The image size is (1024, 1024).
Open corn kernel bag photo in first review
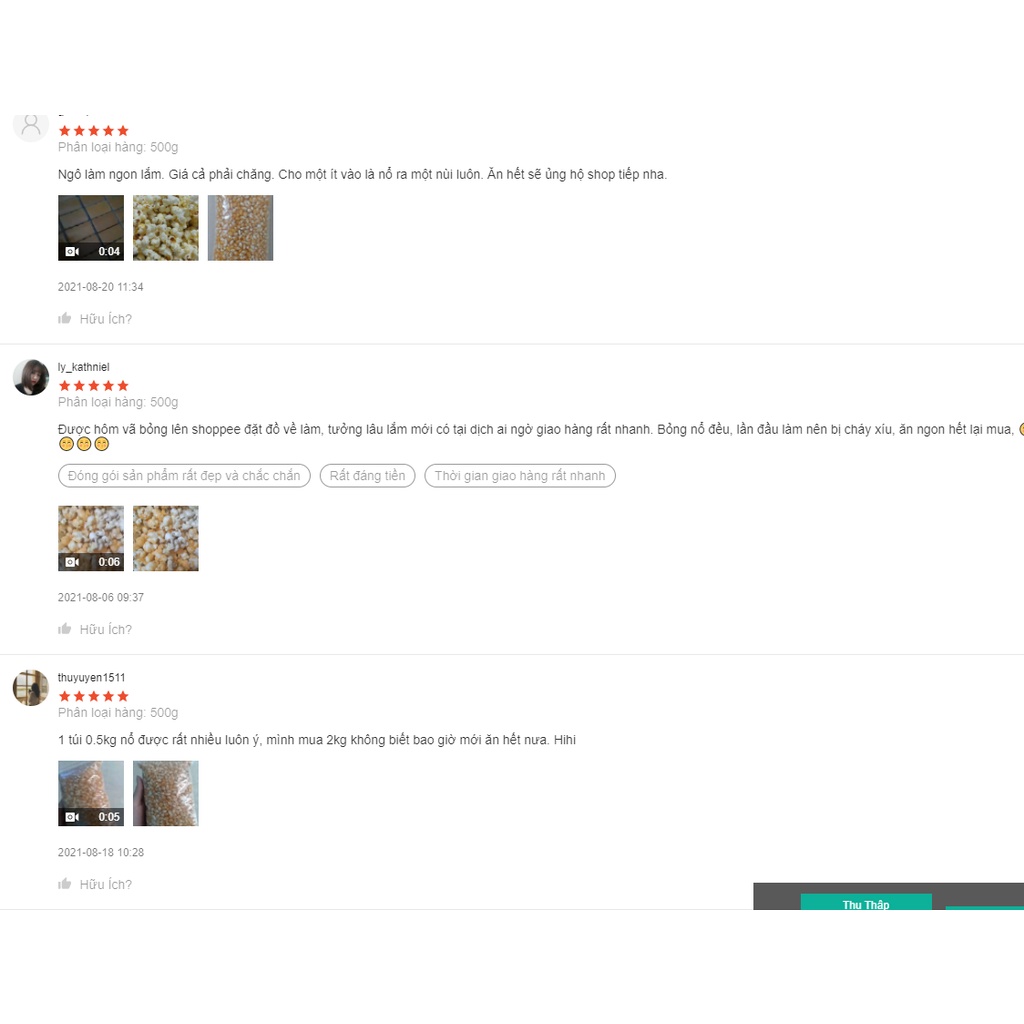coord(240,228)
